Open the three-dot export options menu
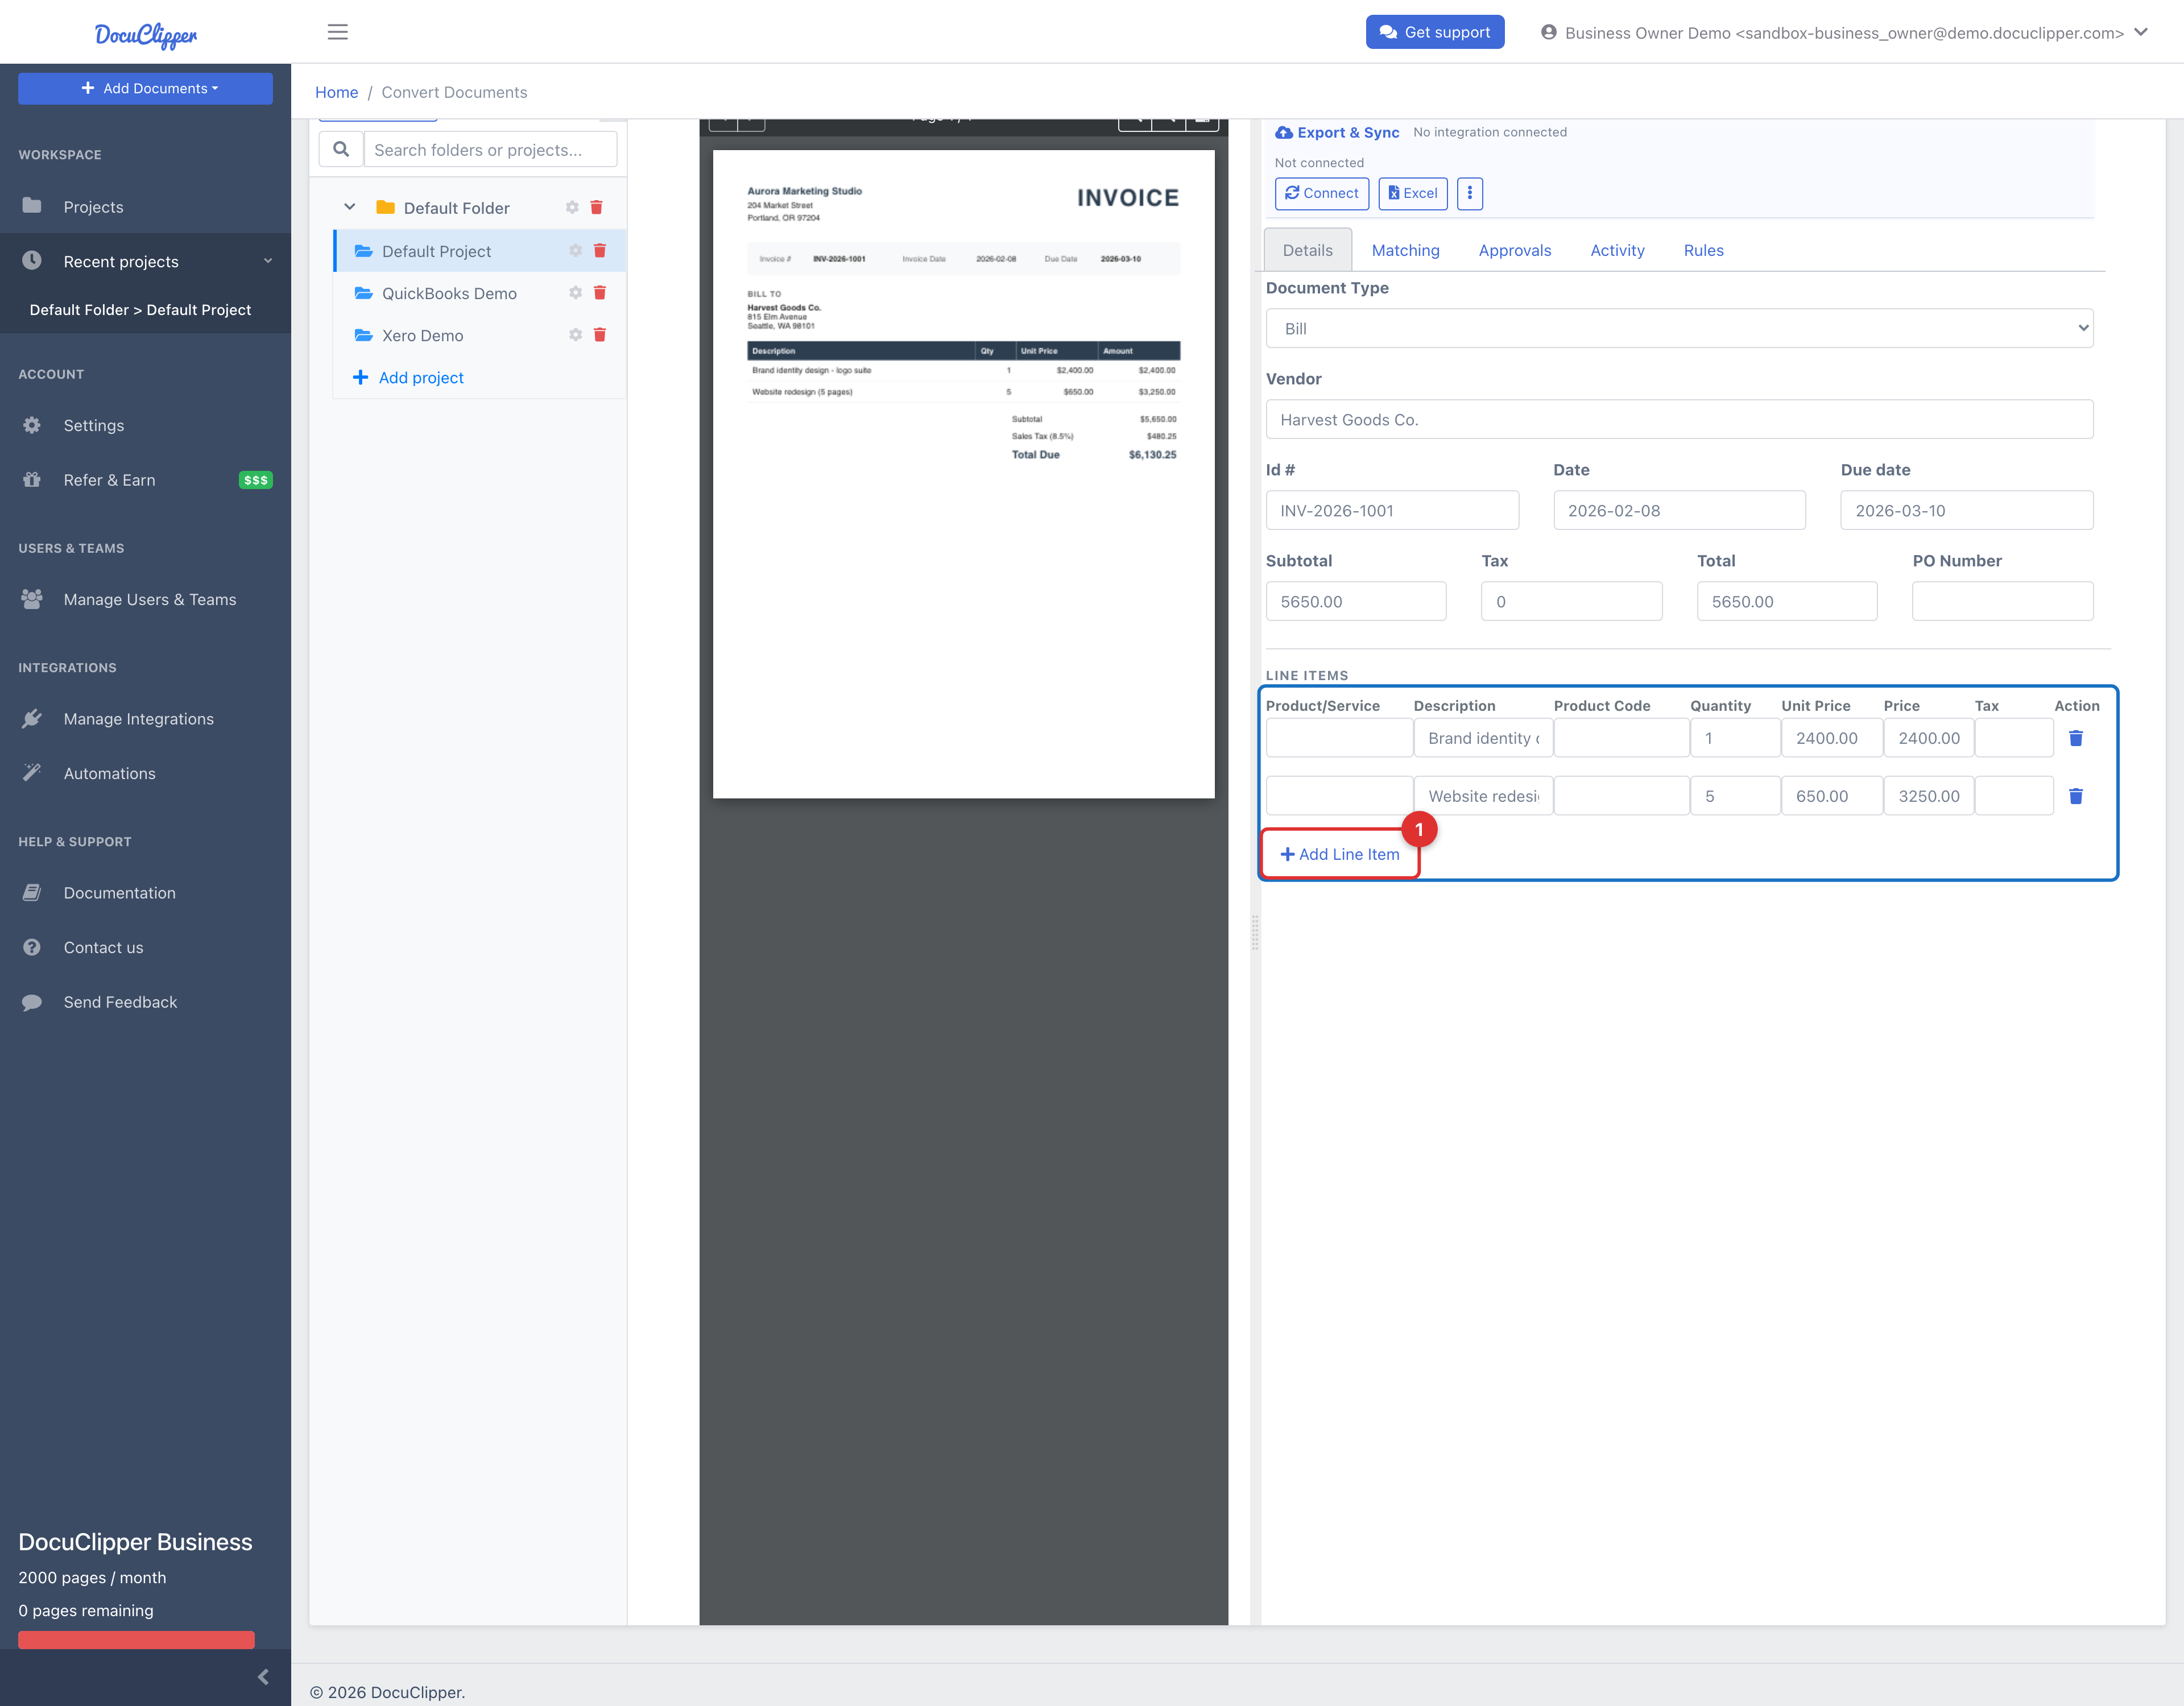 pos(1469,193)
